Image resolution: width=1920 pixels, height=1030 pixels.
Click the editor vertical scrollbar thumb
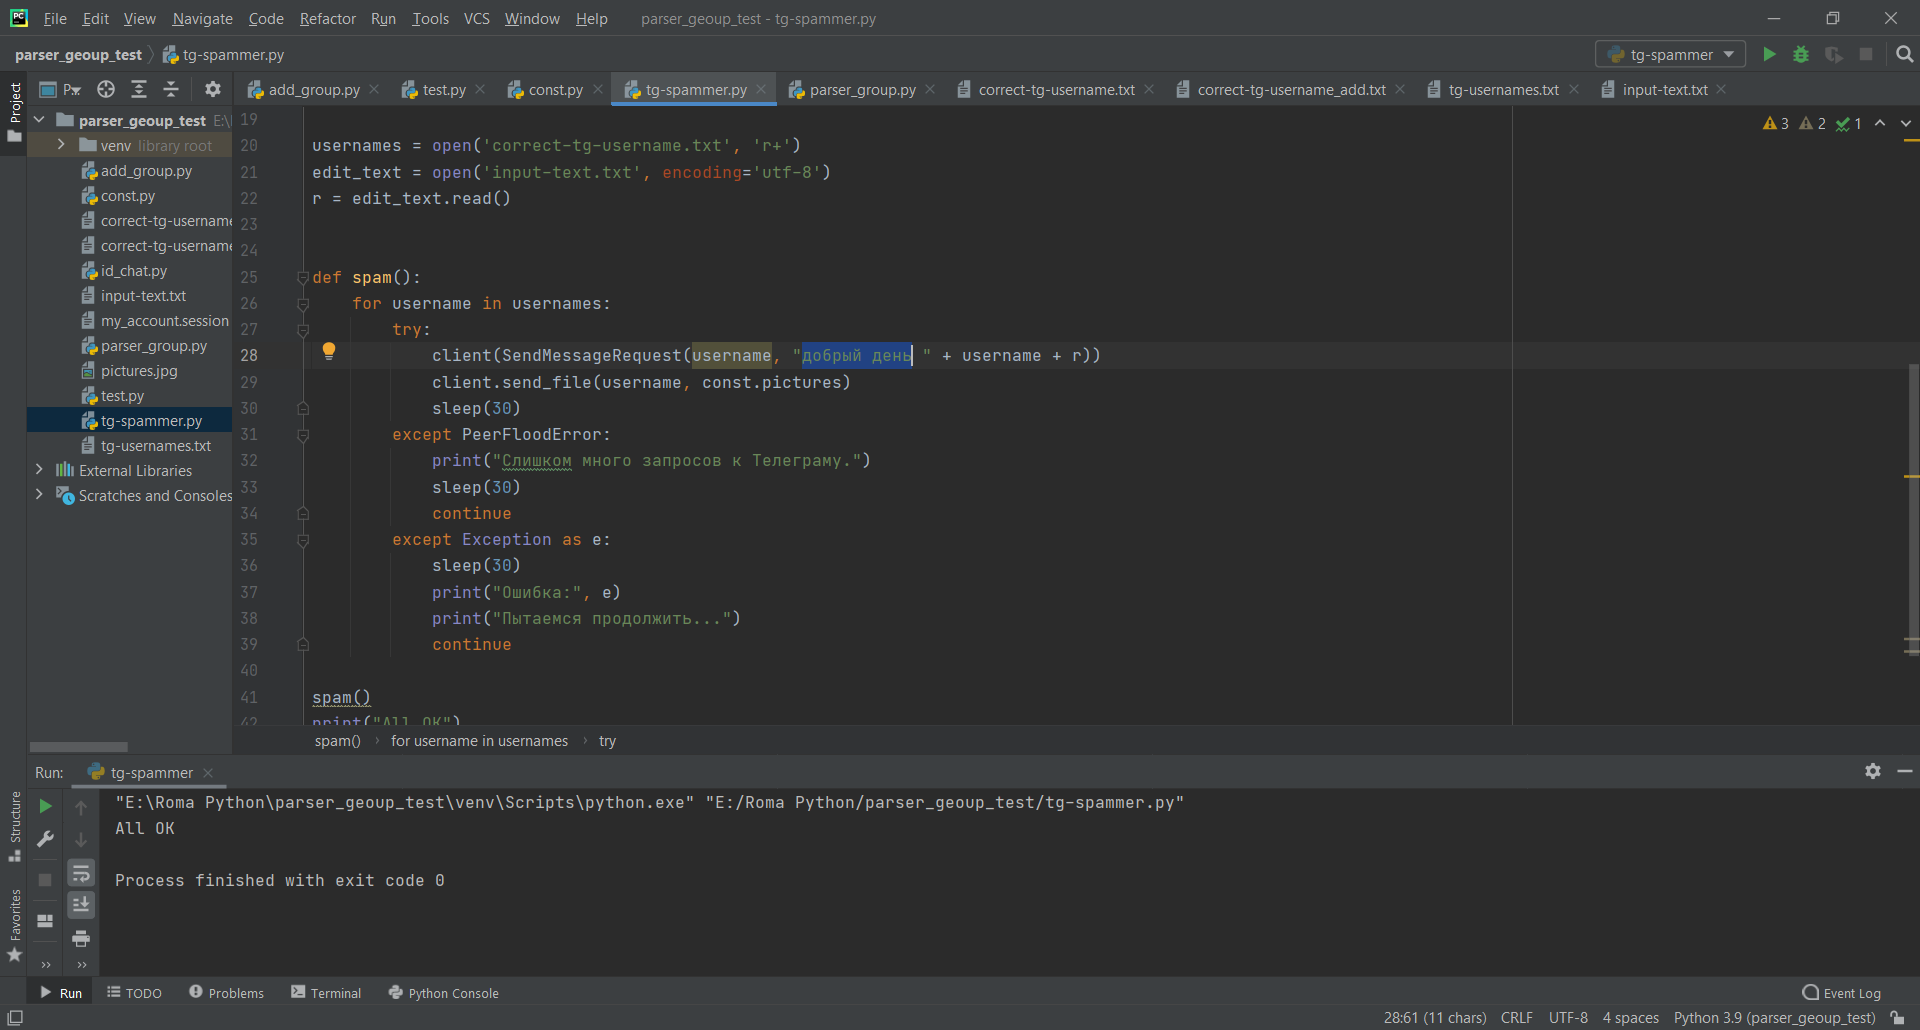coord(1913,510)
